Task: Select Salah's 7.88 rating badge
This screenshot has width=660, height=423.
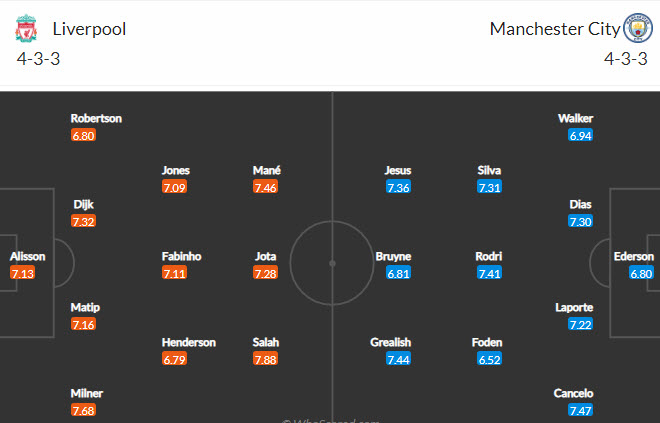Action: point(266,359)
